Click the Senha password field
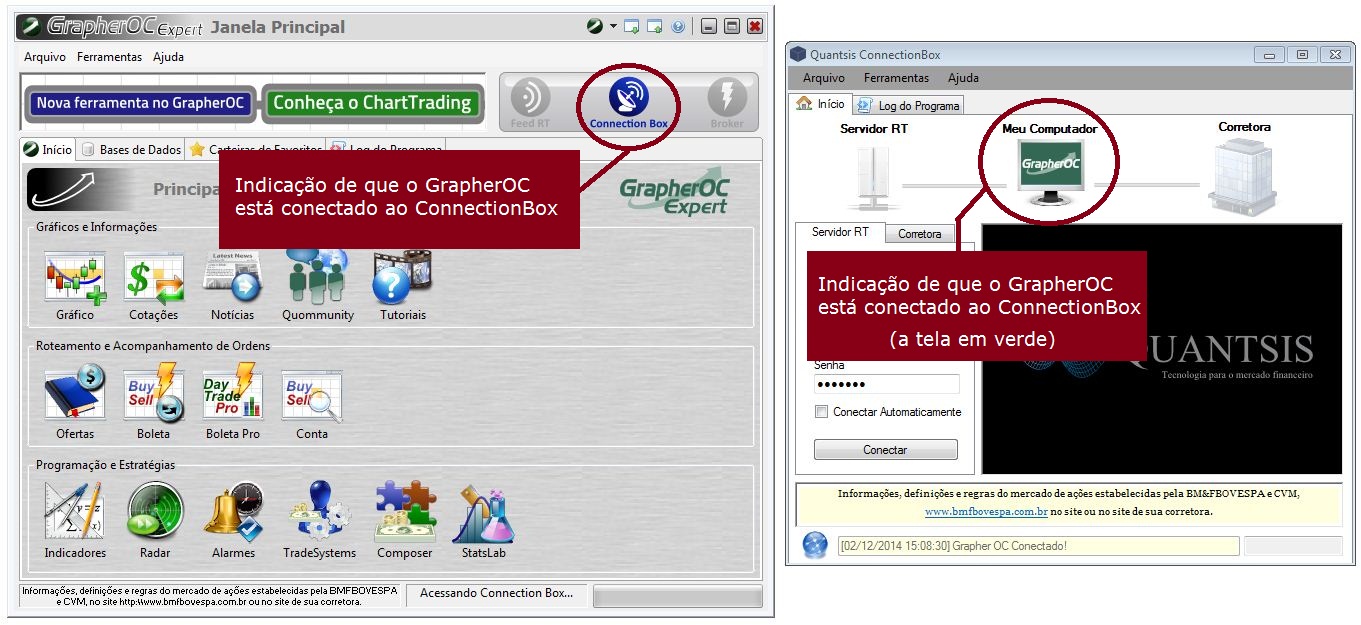 (x=886, y=385)
